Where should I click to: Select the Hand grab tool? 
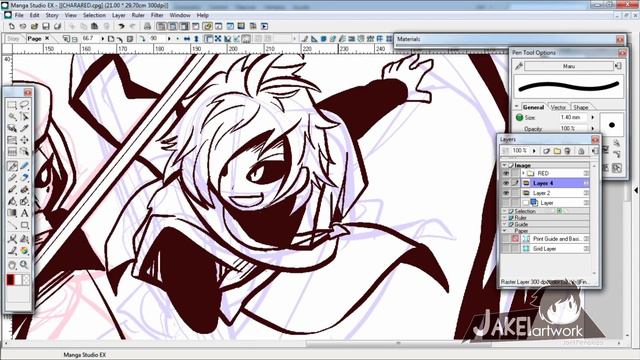pos(12,265)
